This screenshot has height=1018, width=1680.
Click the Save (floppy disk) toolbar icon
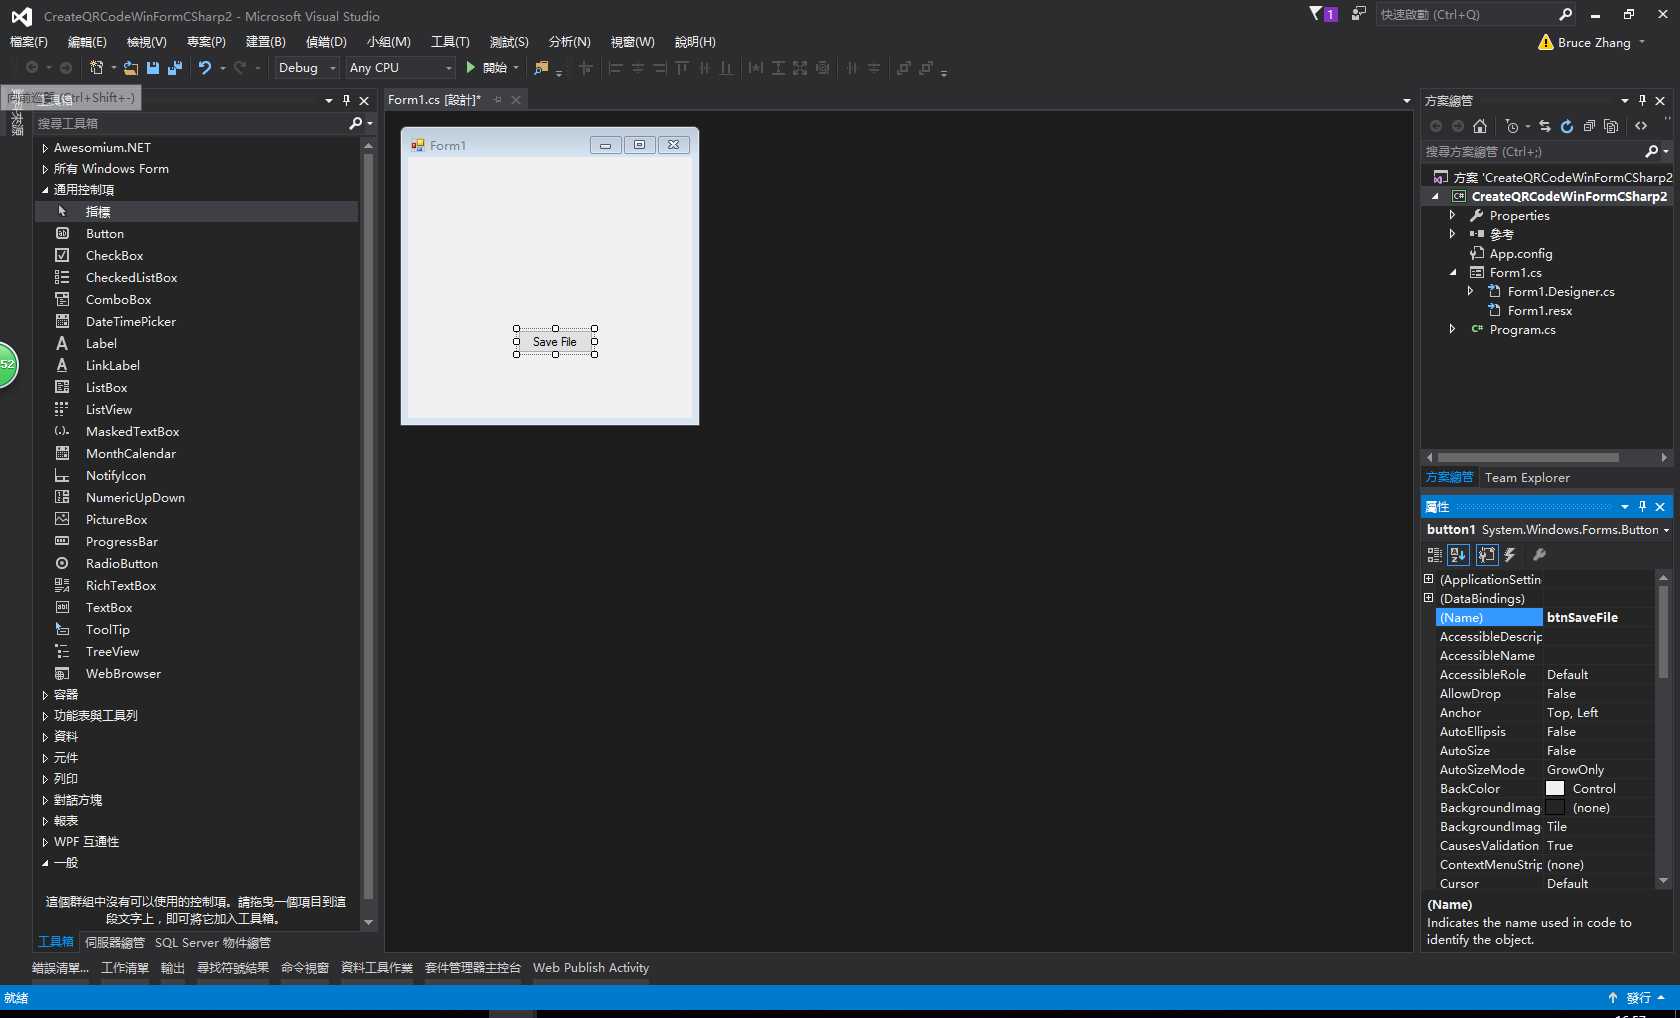153,68
